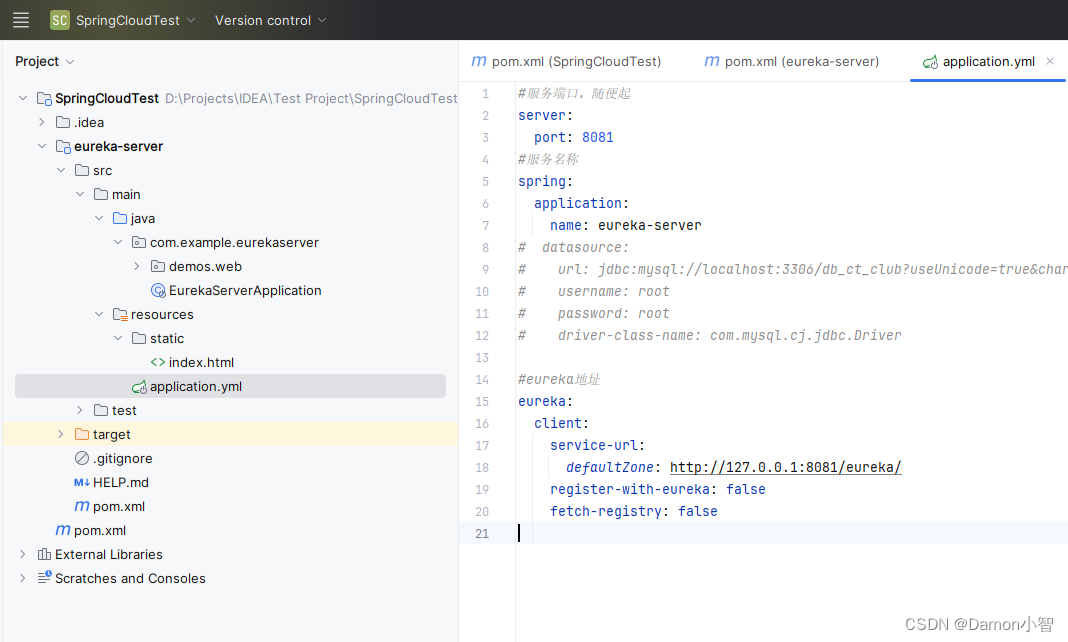The width and height of the screenshot is (1068, 642).
Task: Collapse the src folder
Action: coord(61,170)
